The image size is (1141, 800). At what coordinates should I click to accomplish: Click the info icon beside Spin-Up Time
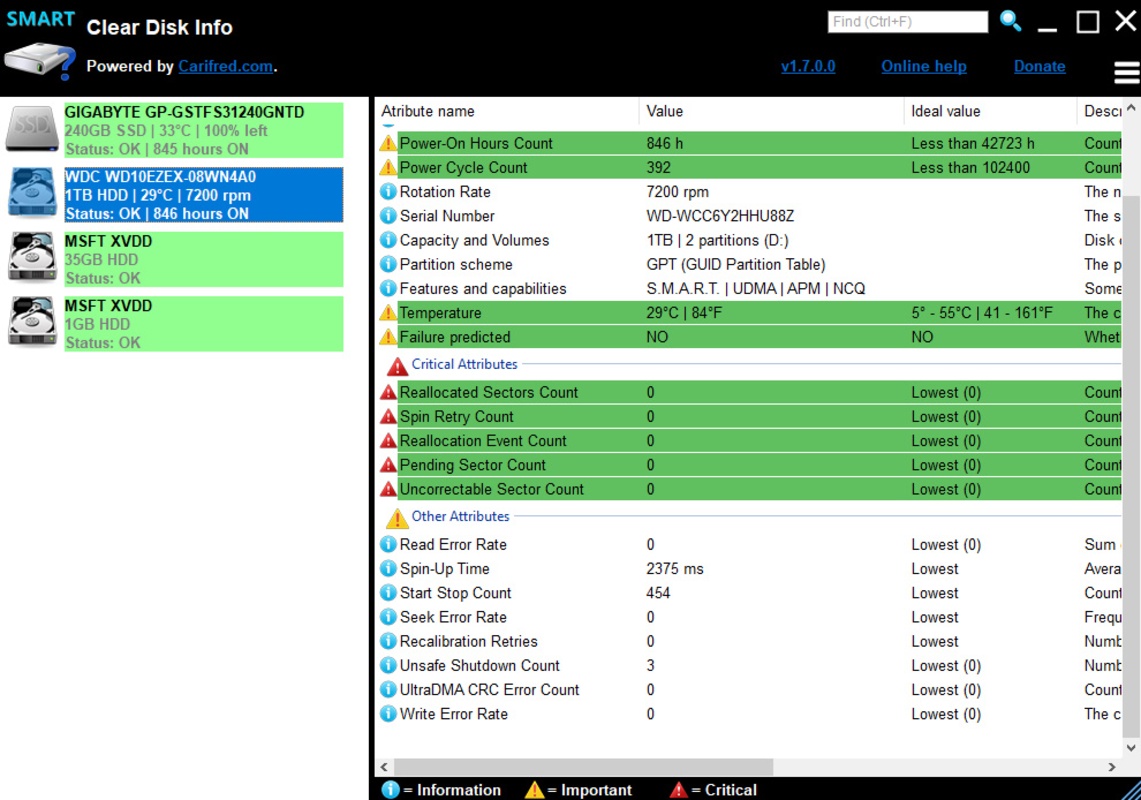(389, 569)
